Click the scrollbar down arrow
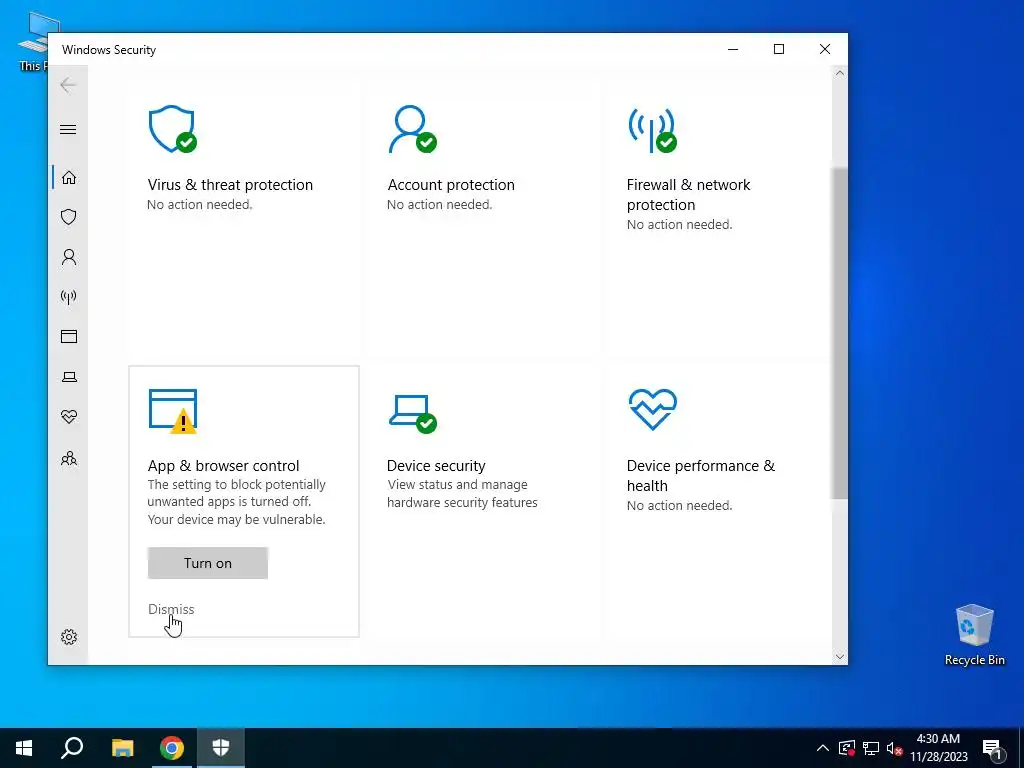Screen dimensions: 1024x768 tap(840, 657)
